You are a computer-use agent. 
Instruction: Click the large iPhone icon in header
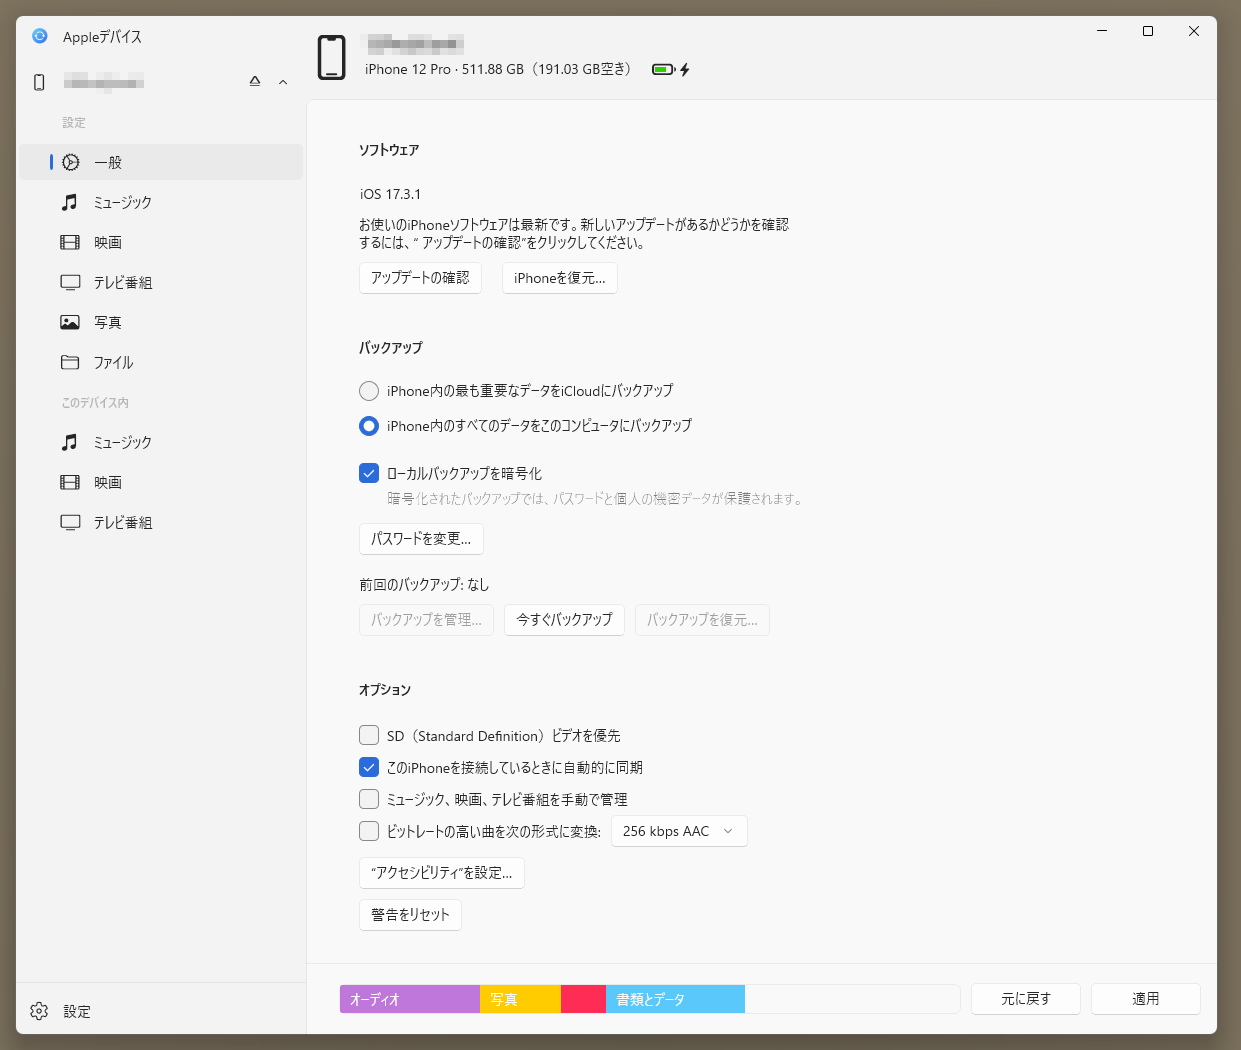pyautogui.click(x=332, y=57)
